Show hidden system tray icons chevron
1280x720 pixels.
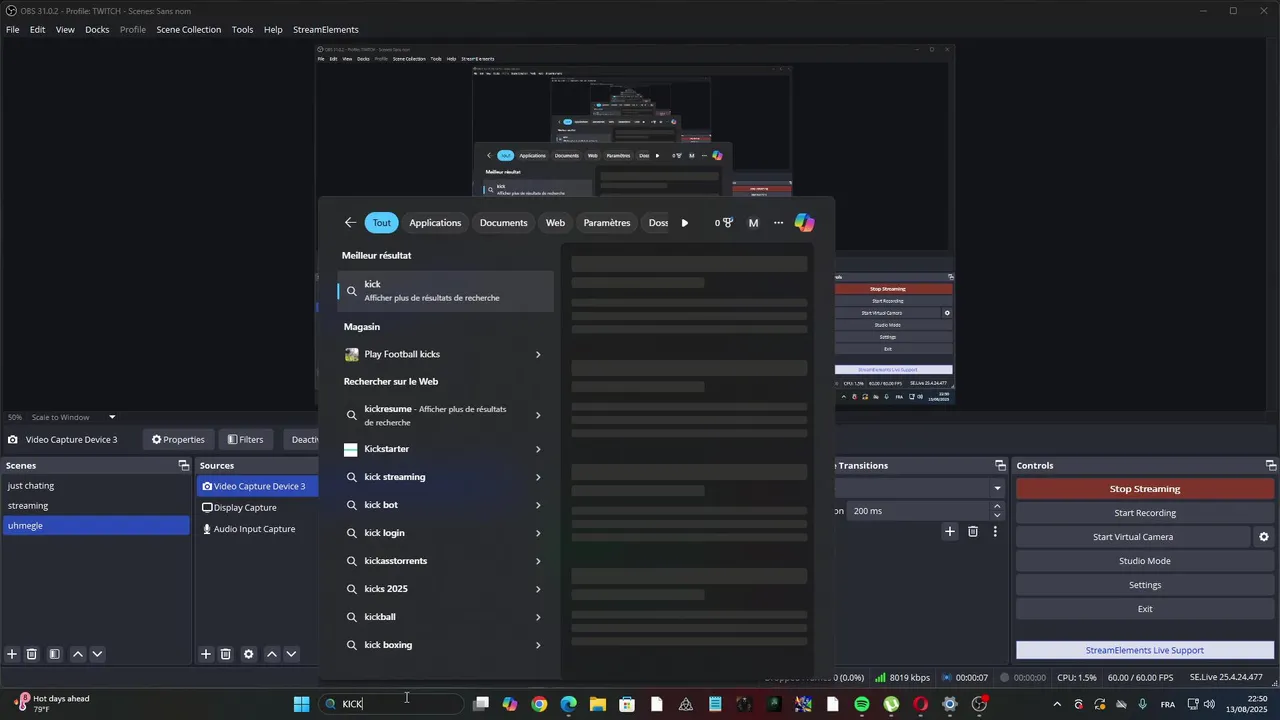click(x=1057, y=704)
